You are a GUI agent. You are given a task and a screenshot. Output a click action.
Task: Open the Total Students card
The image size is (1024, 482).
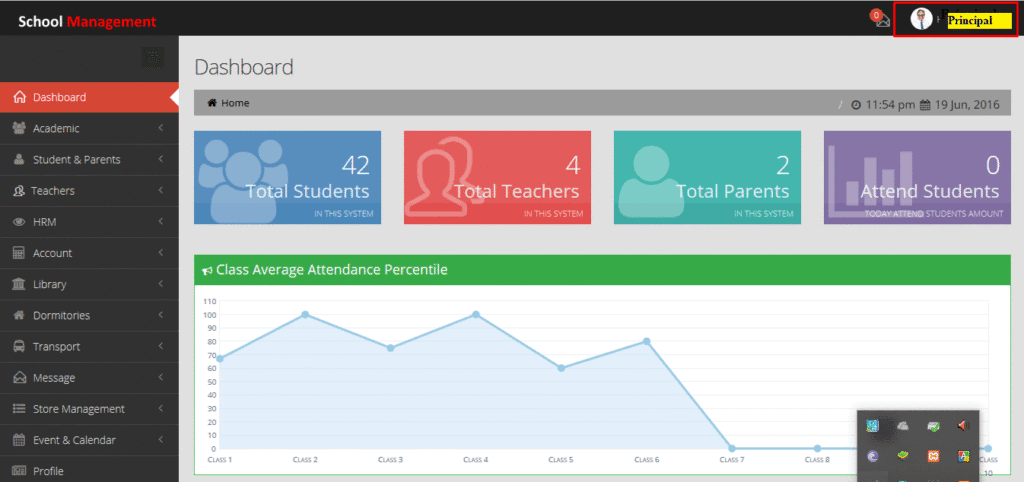tap(287, 177)
